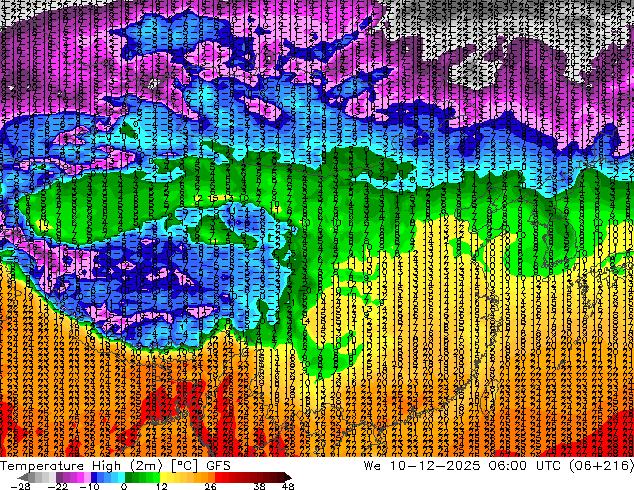Pick the bright red legend swatch at 26
634x490 pixels.
pos(218,477)
